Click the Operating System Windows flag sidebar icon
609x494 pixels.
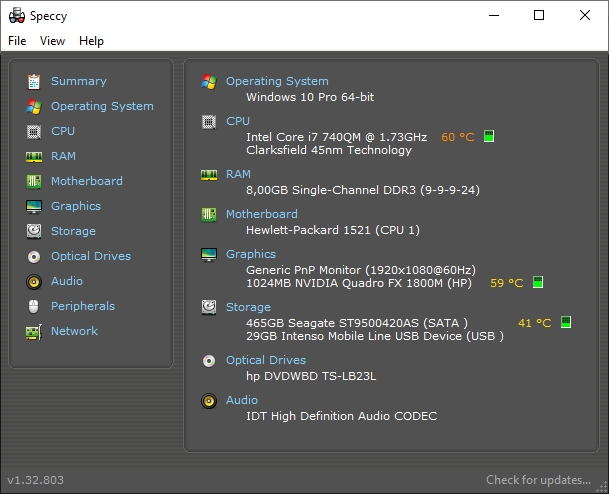34,106
